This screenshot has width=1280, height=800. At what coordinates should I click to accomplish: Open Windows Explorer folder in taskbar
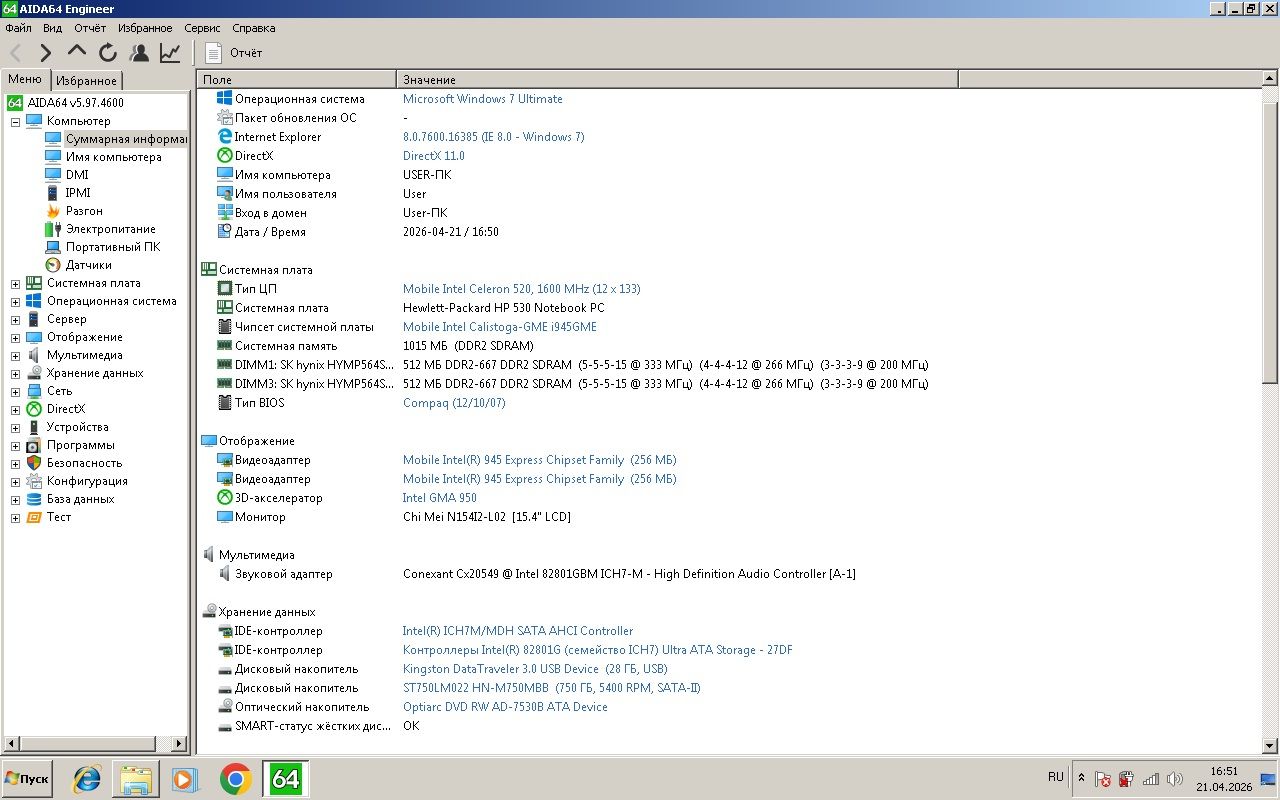pos(136,779)
